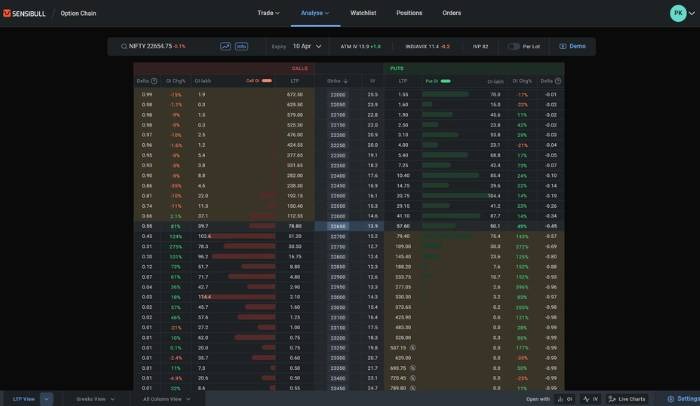Click puts Delta help icon

pyautogui.click(x=561, y=81)
